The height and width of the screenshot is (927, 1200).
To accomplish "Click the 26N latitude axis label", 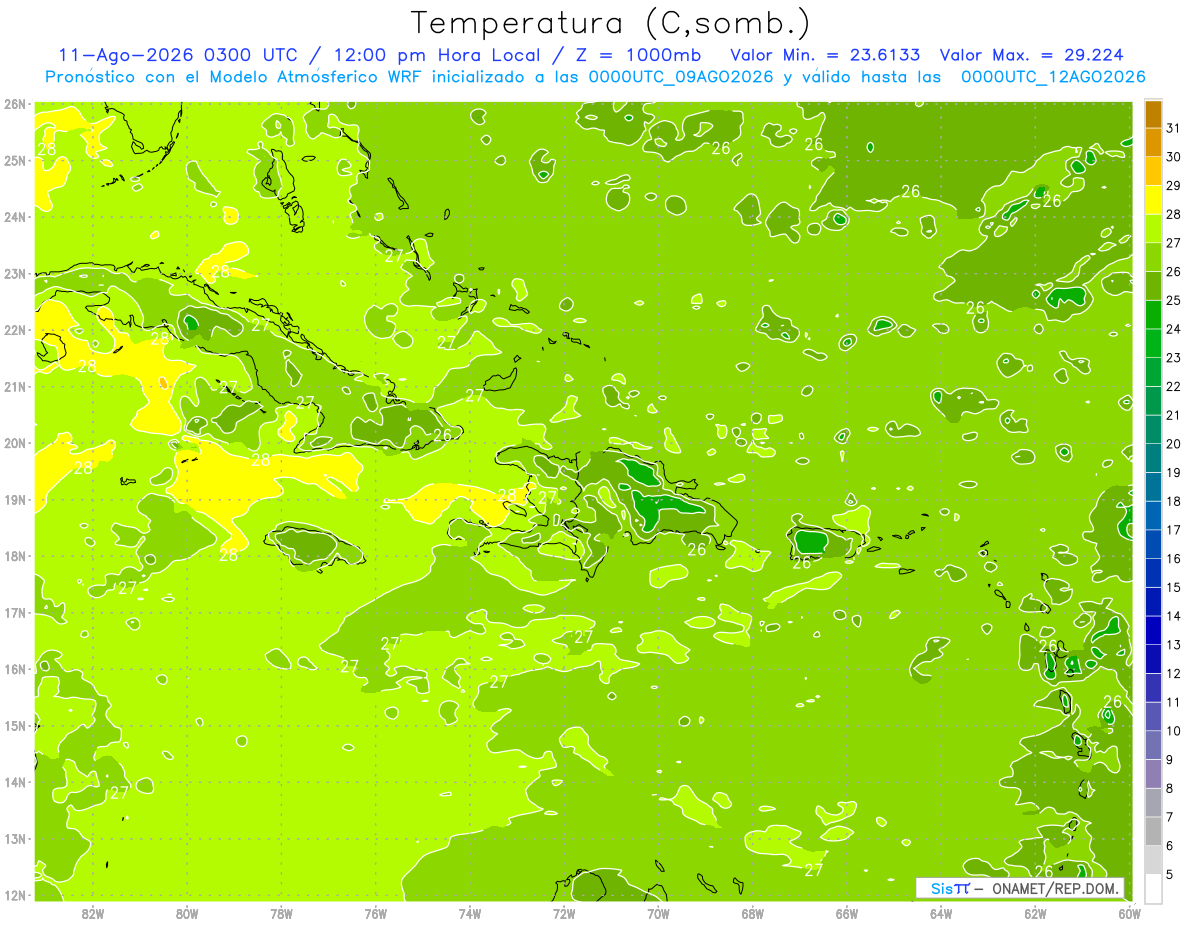I will [x=15, y=104].
